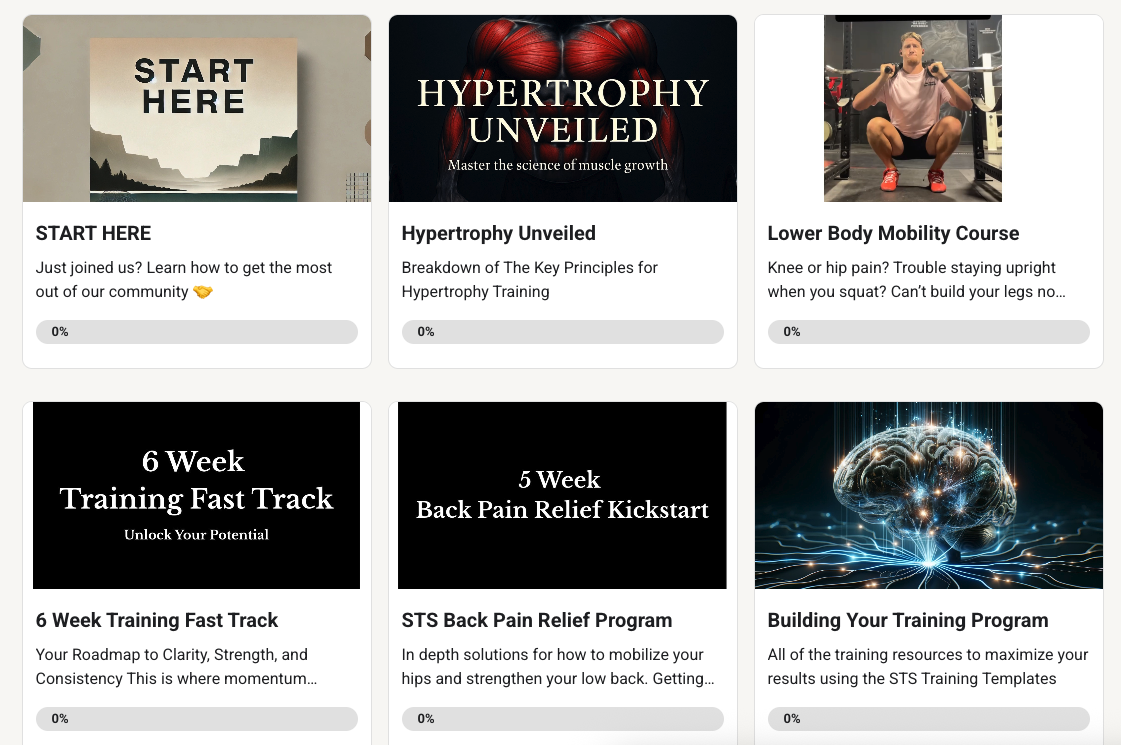
Task: Click the Hypertrophy Unveiled title
Action: pos(498,233)
